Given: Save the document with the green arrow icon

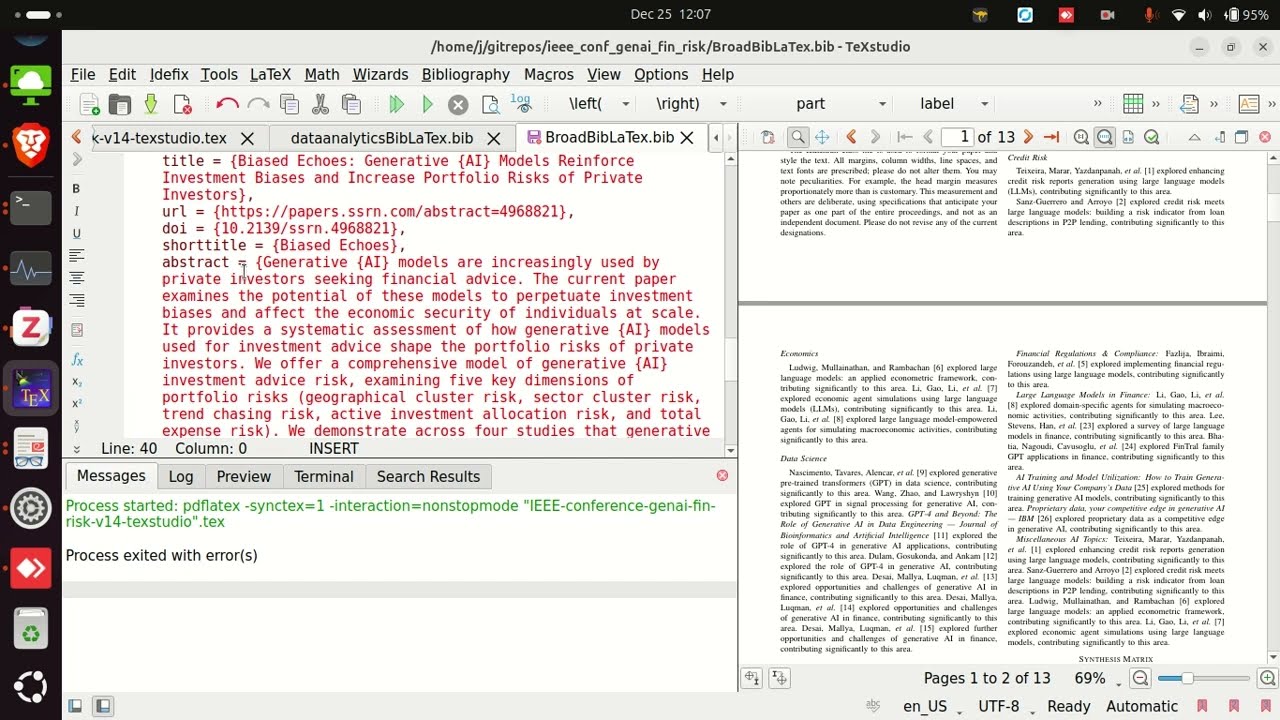Looking at the screenshot, I should [151, 104].
